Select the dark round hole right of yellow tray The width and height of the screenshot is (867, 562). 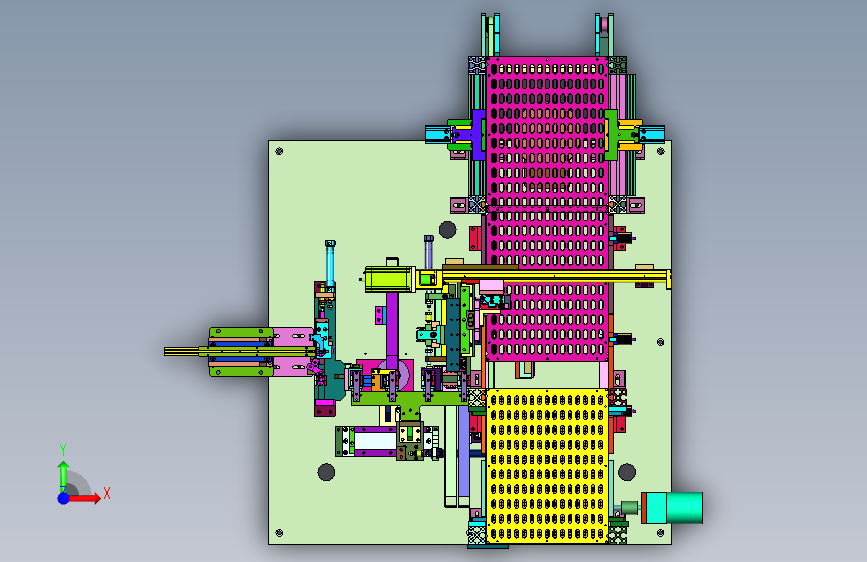pos(626,472)
